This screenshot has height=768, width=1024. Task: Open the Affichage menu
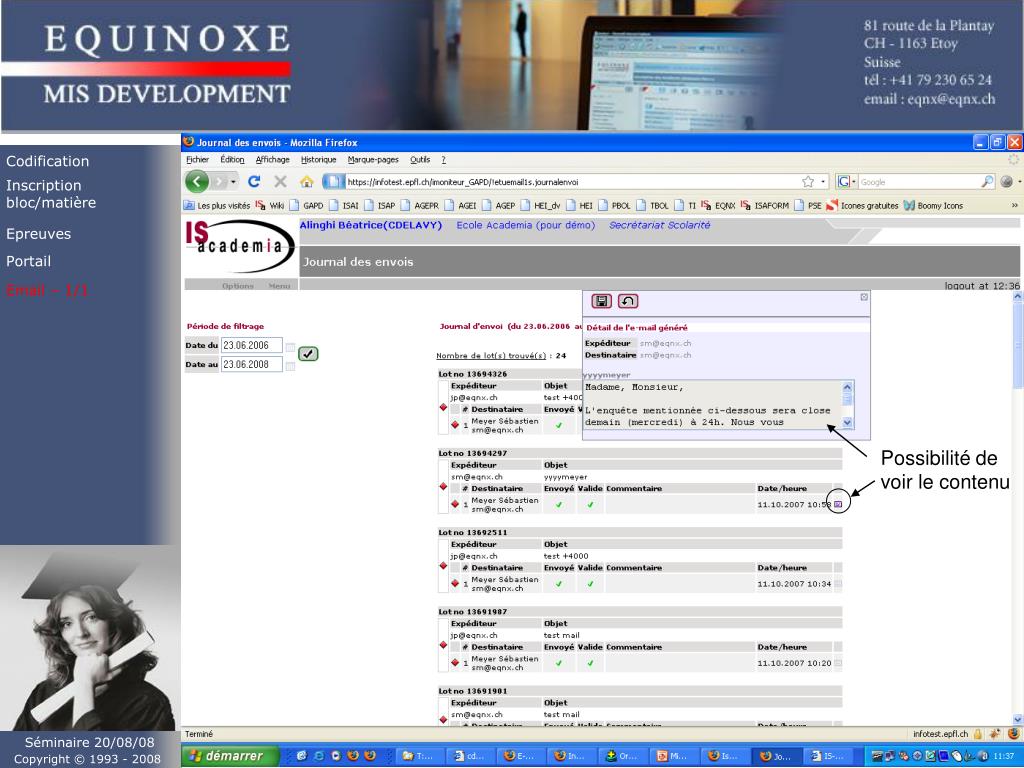click(x=272, y=159)
